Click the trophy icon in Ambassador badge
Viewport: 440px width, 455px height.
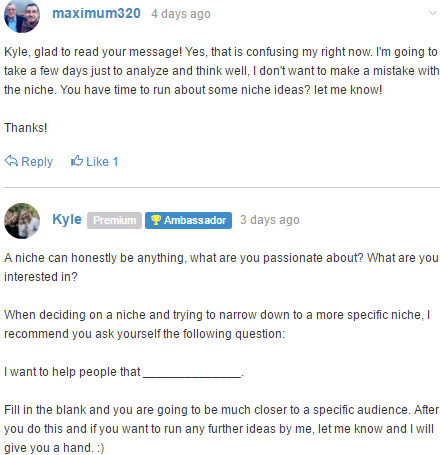[x=155, y=220]
